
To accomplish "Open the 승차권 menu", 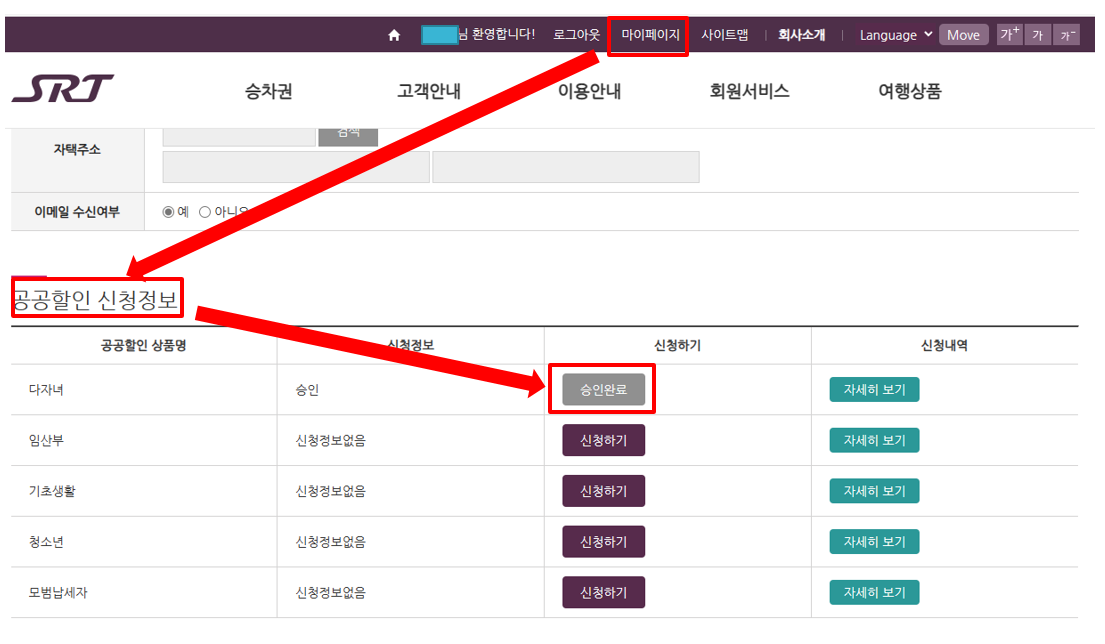I will pos(265,89).
